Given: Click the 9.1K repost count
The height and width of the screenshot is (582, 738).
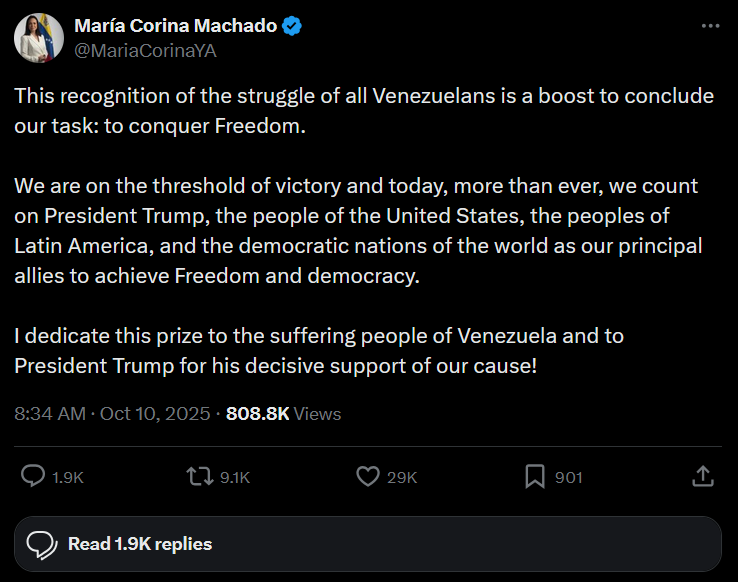Looking at the screenshot, I should (x=235, y=478).
